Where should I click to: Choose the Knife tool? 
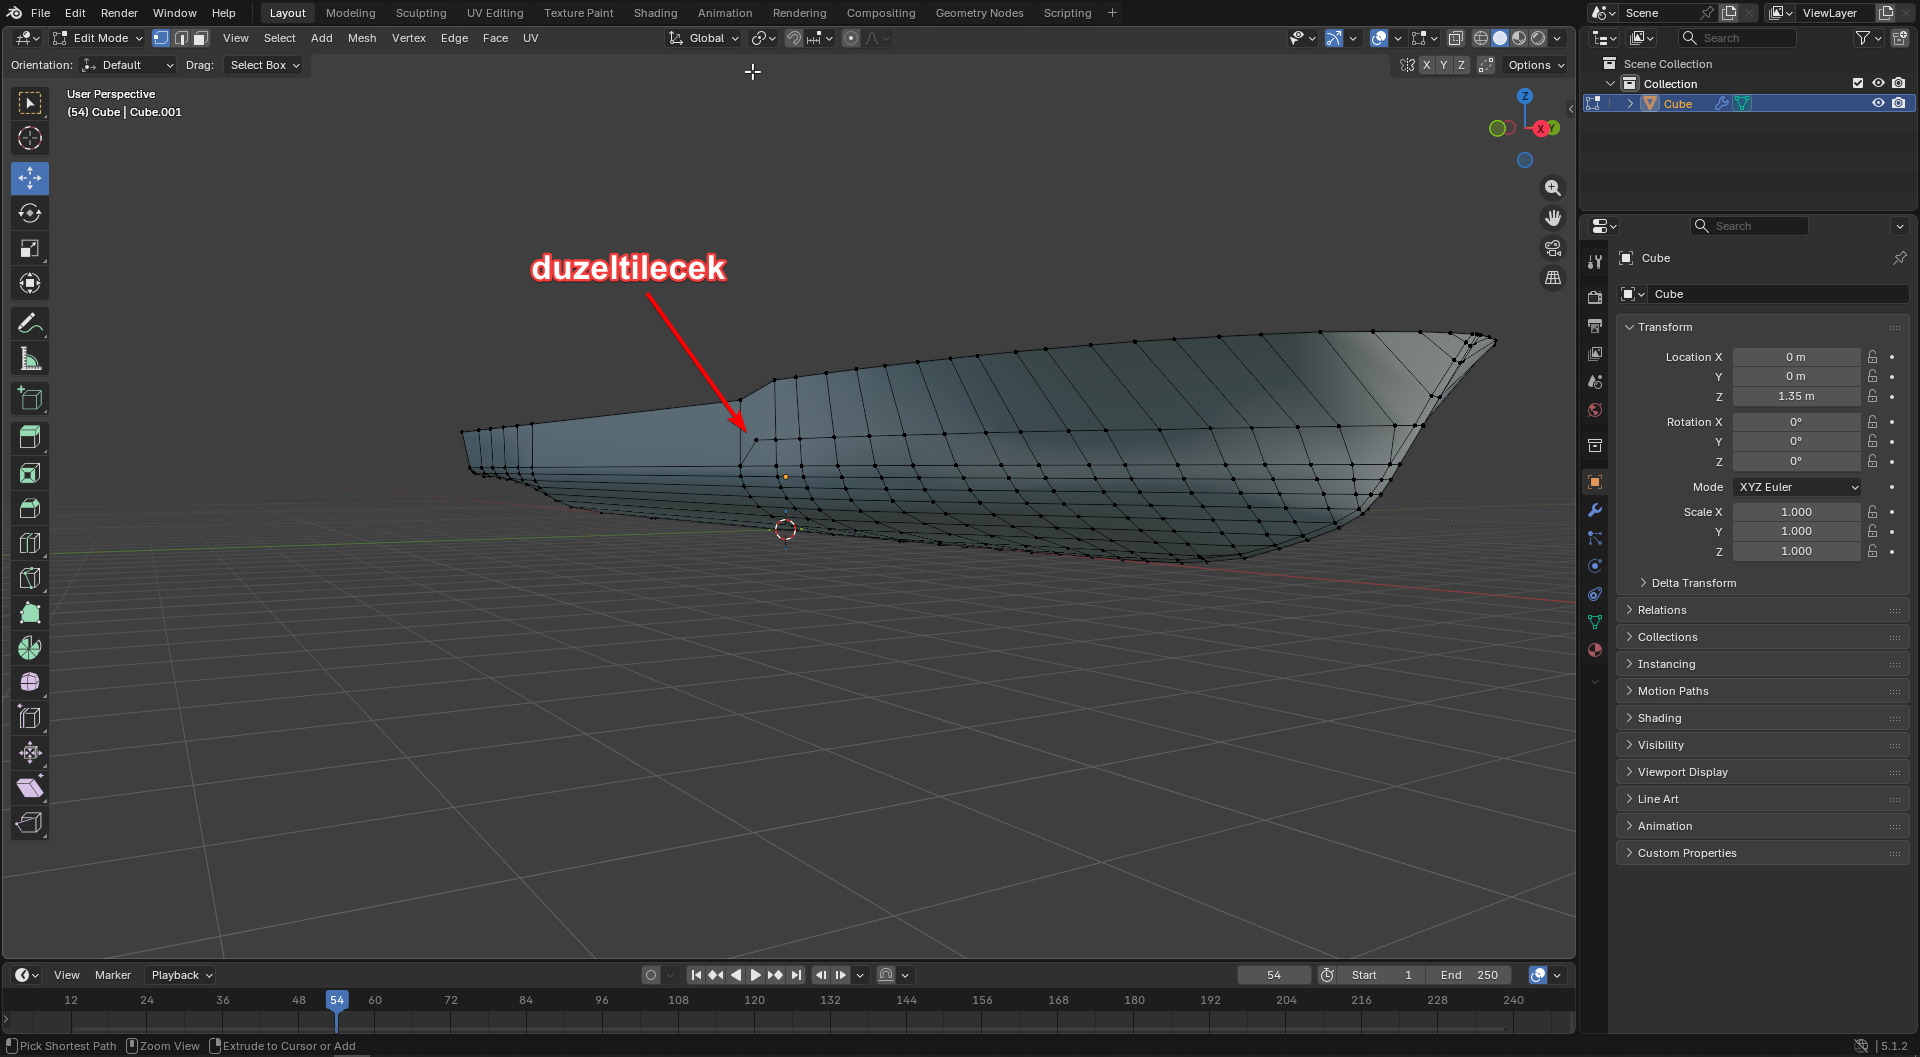click(30, 577)
